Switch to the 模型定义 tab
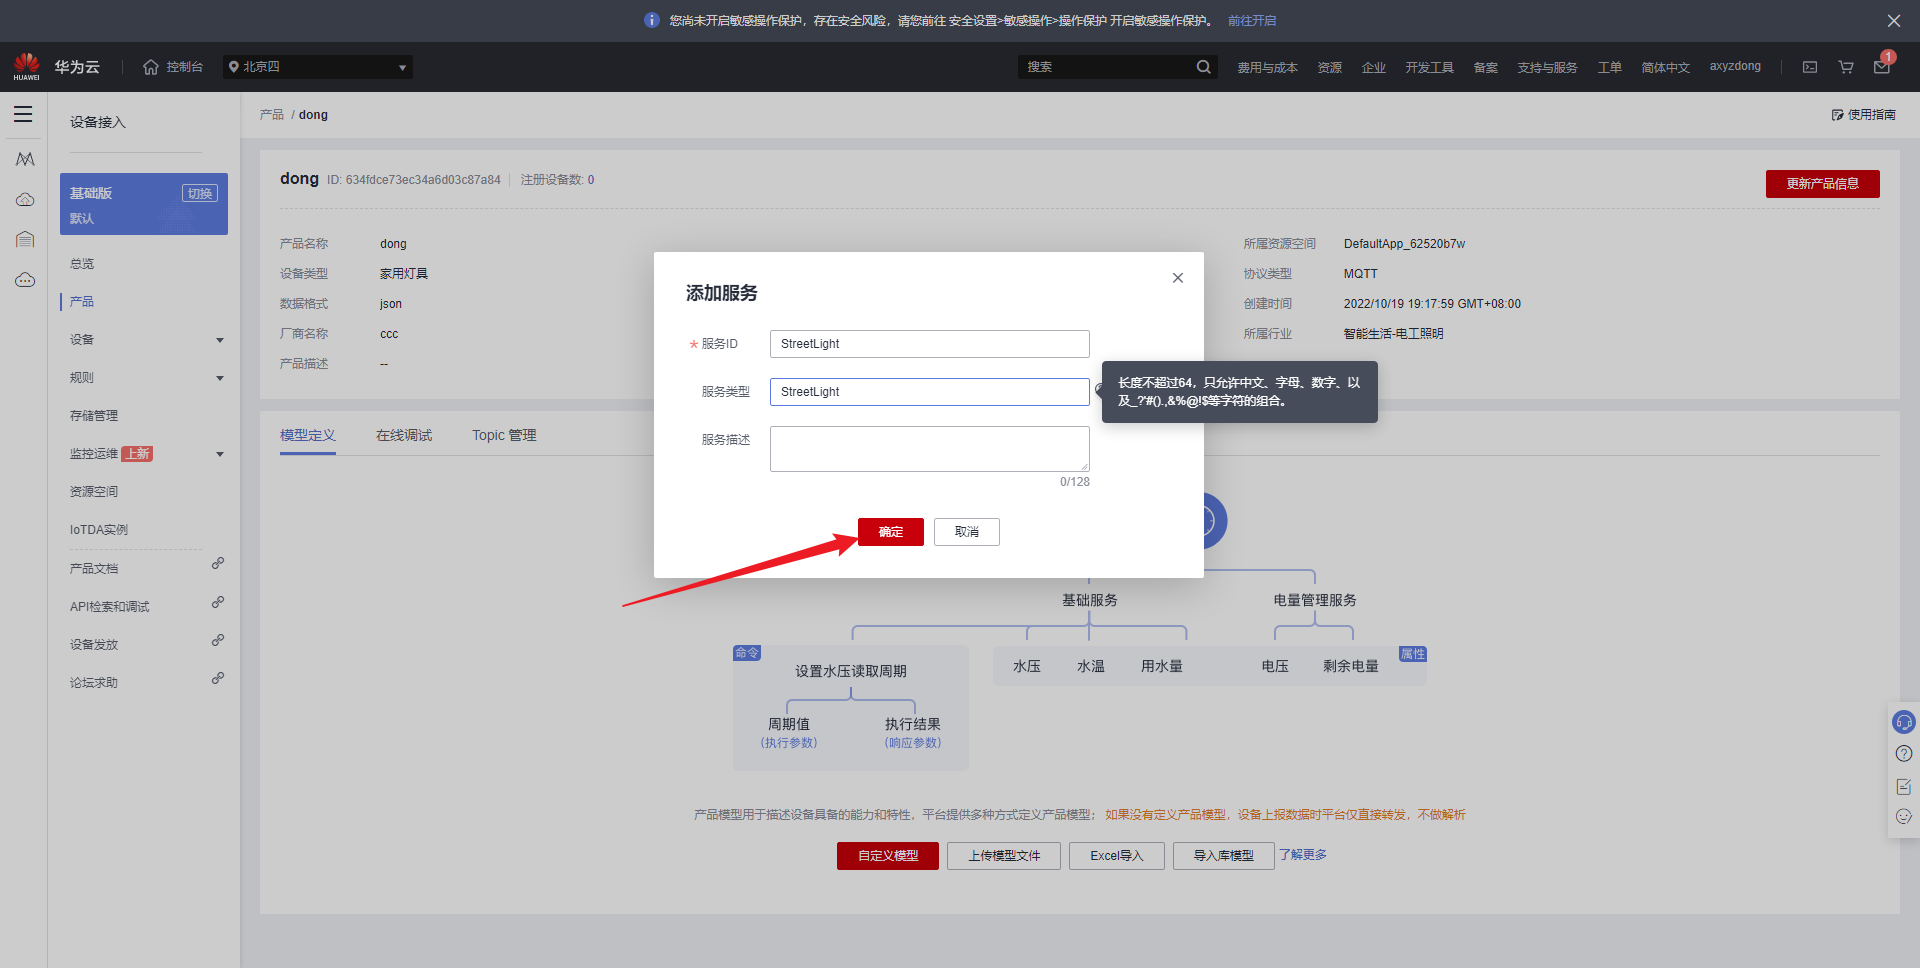 [x=308, y=436]
